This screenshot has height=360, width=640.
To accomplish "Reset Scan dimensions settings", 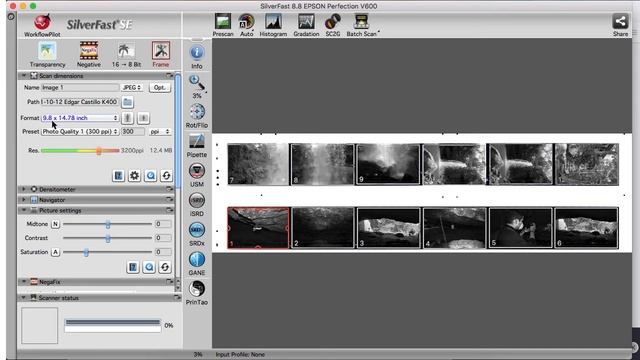I will pos(166,176).
